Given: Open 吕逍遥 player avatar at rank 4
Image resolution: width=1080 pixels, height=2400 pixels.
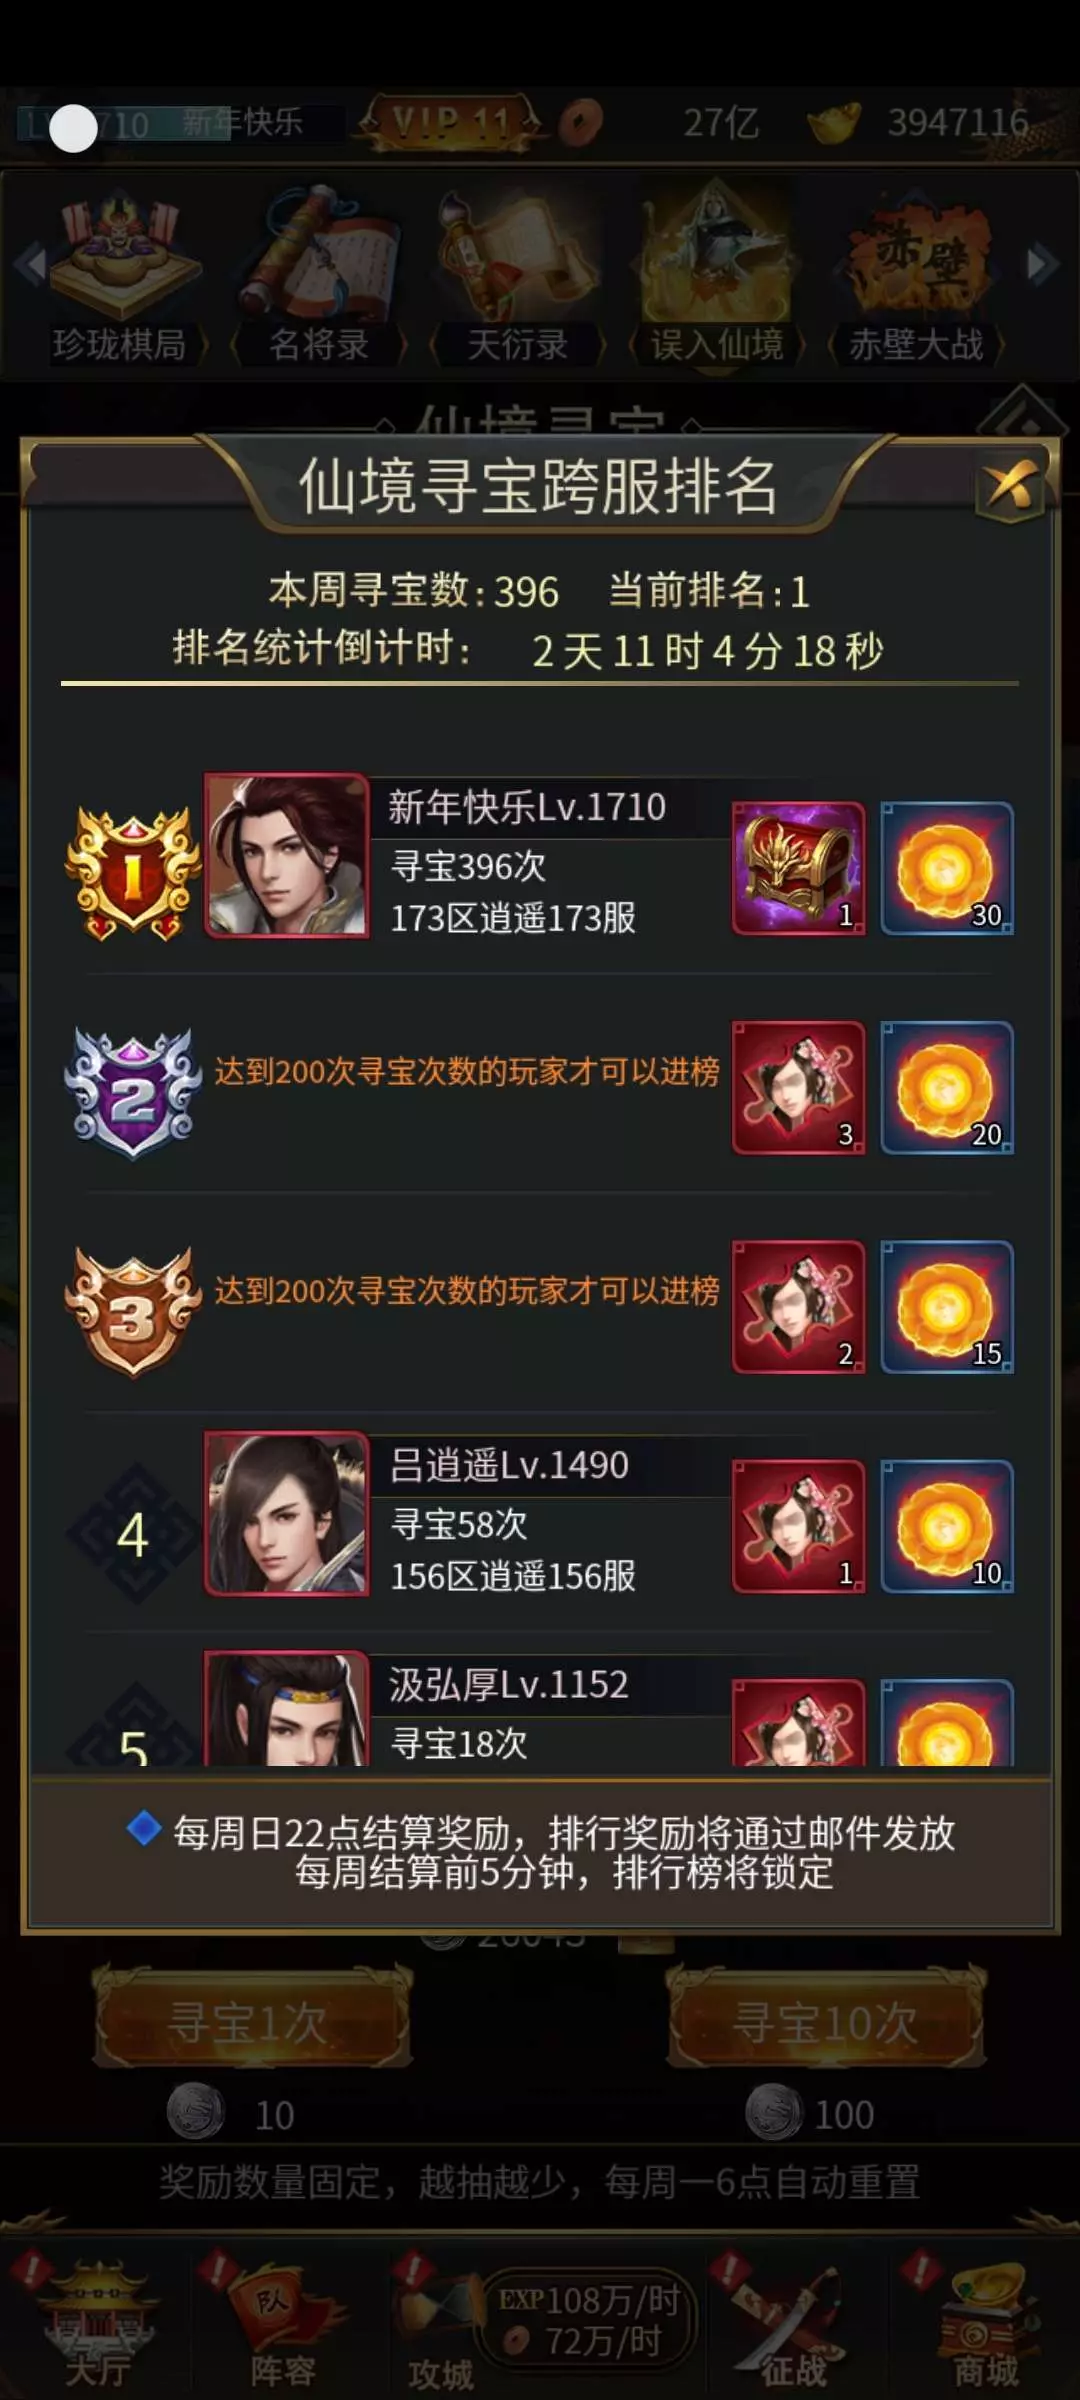Looking at the screenshot, I should coord(287,1513).
